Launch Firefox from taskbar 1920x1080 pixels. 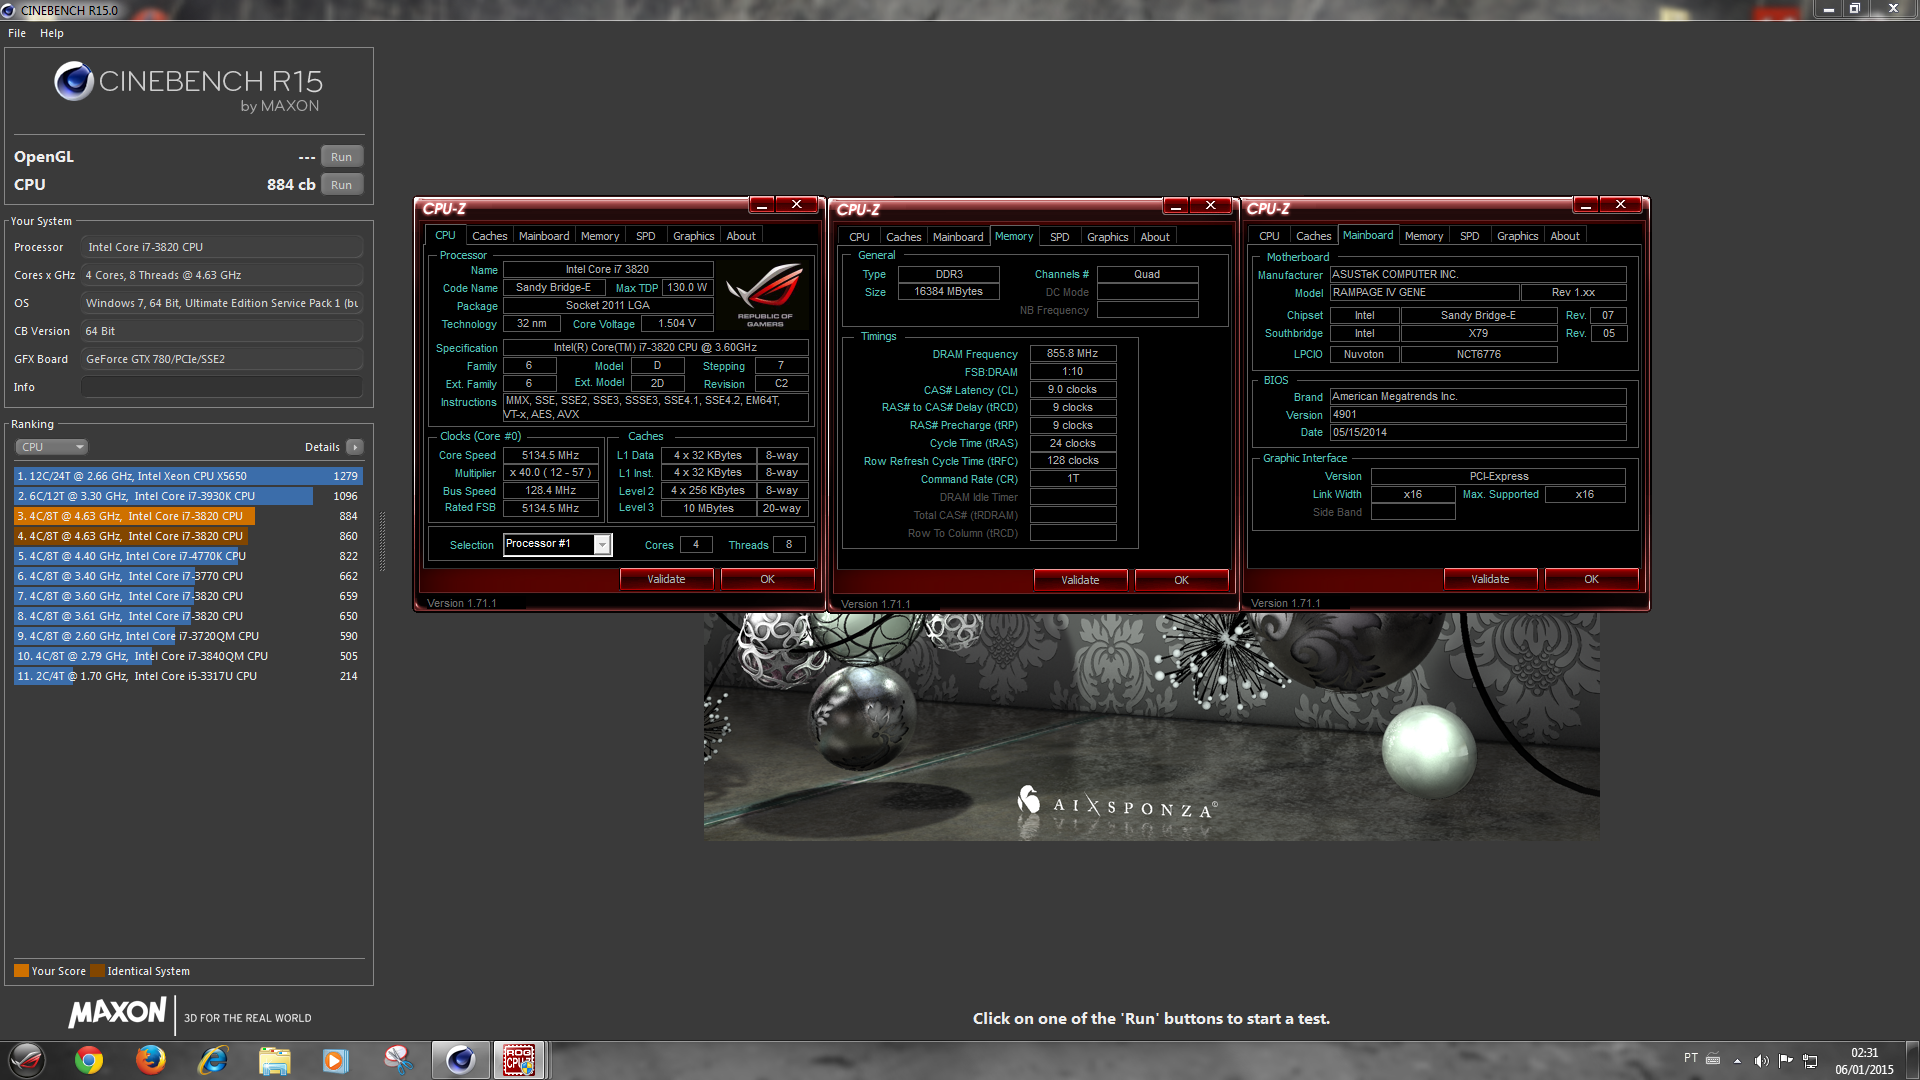pyautogui.click(x=151, y=1060)
